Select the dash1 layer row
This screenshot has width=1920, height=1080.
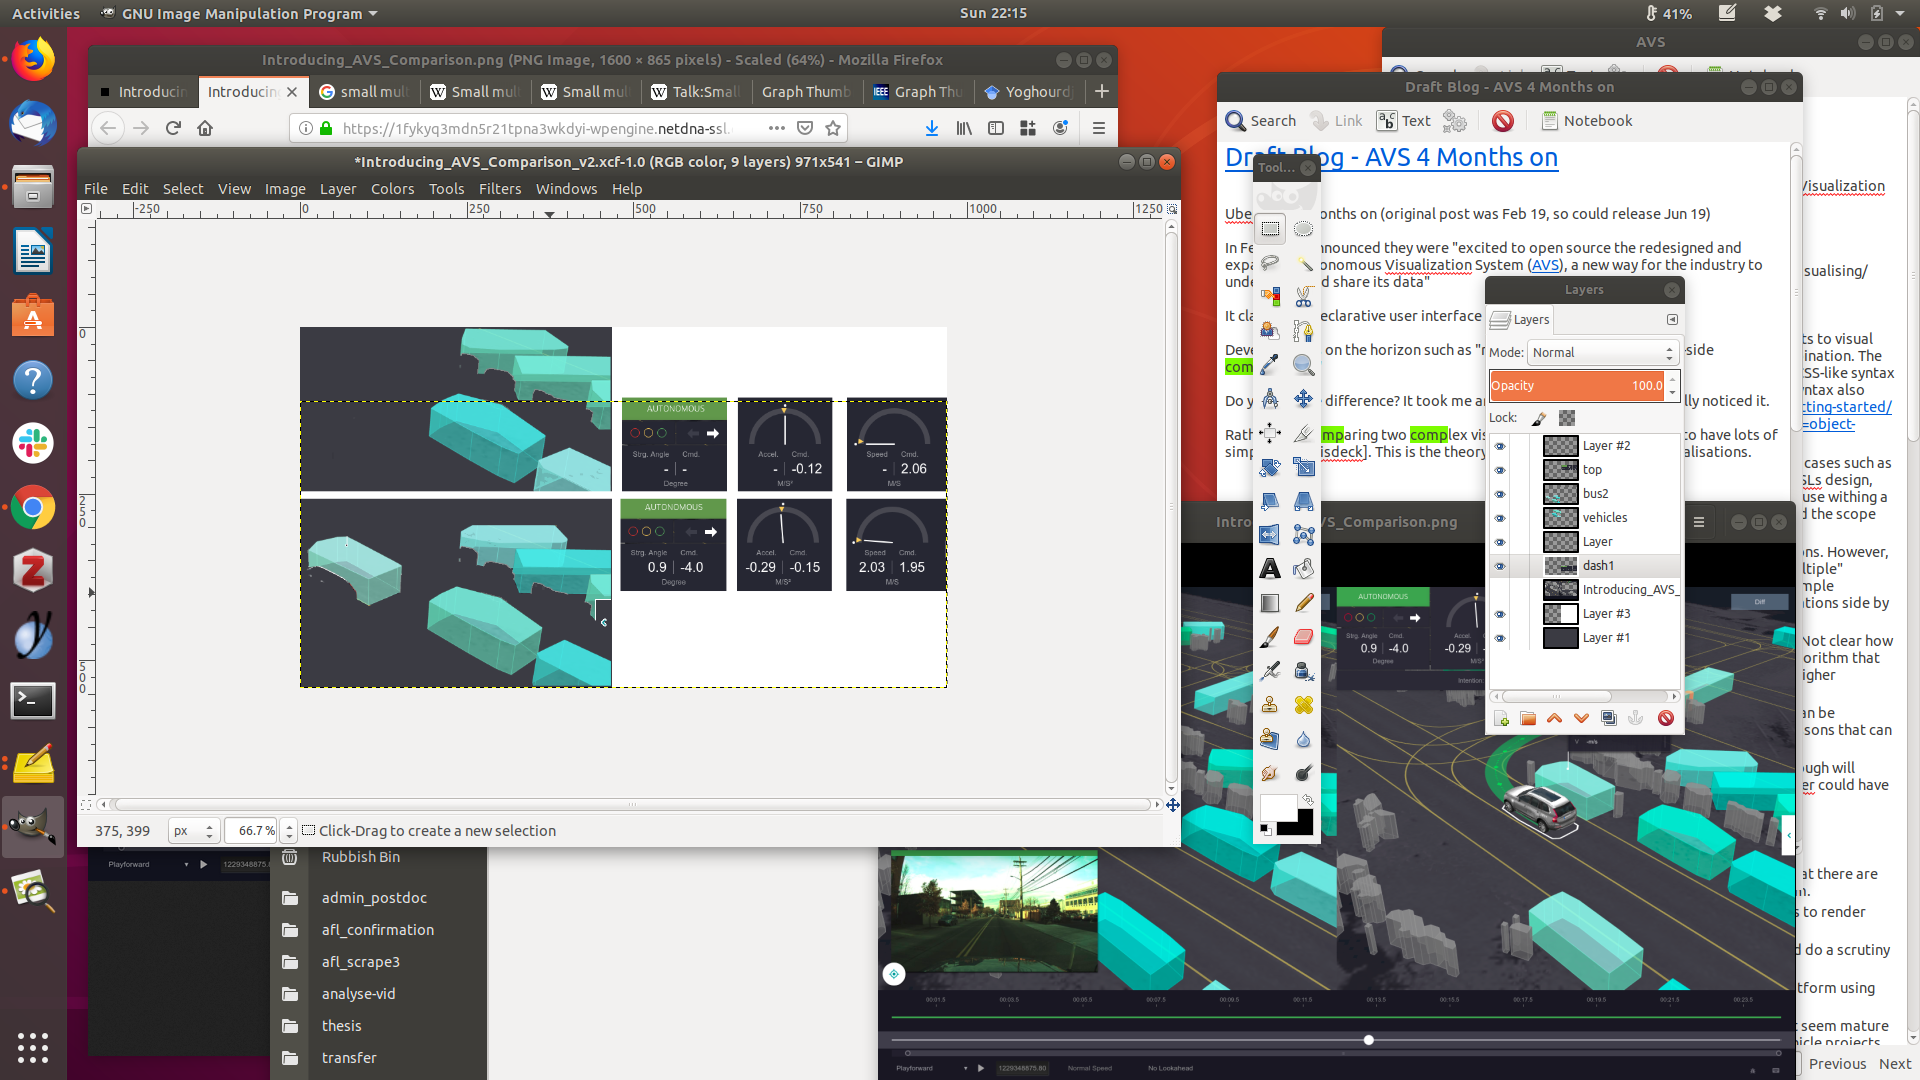click(x=1598, y=566)
